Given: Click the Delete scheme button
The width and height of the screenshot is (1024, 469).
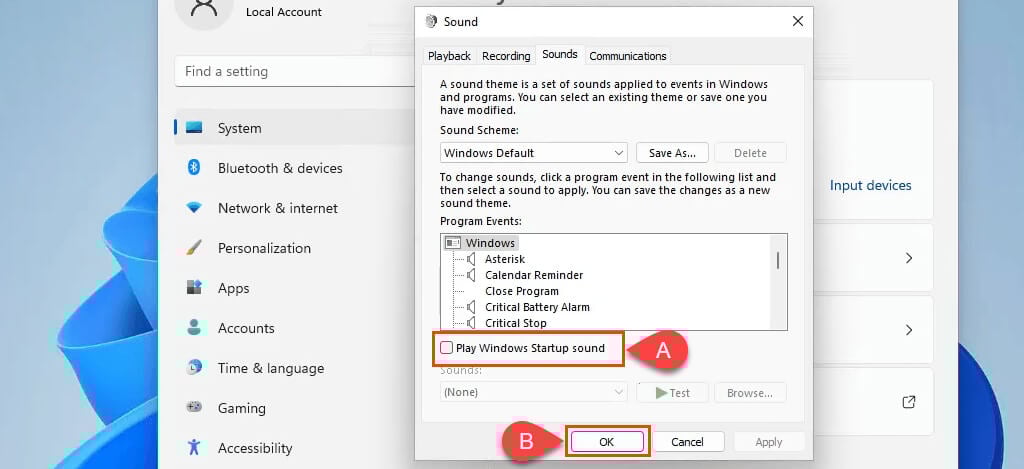Looking at the screenshot, I should [x=750, y=153].
